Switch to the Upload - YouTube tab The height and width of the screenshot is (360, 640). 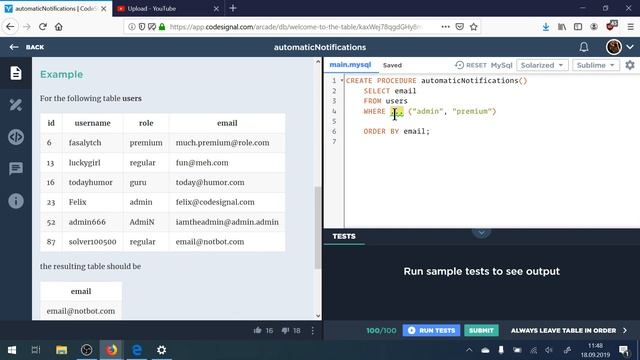(151, 8)
